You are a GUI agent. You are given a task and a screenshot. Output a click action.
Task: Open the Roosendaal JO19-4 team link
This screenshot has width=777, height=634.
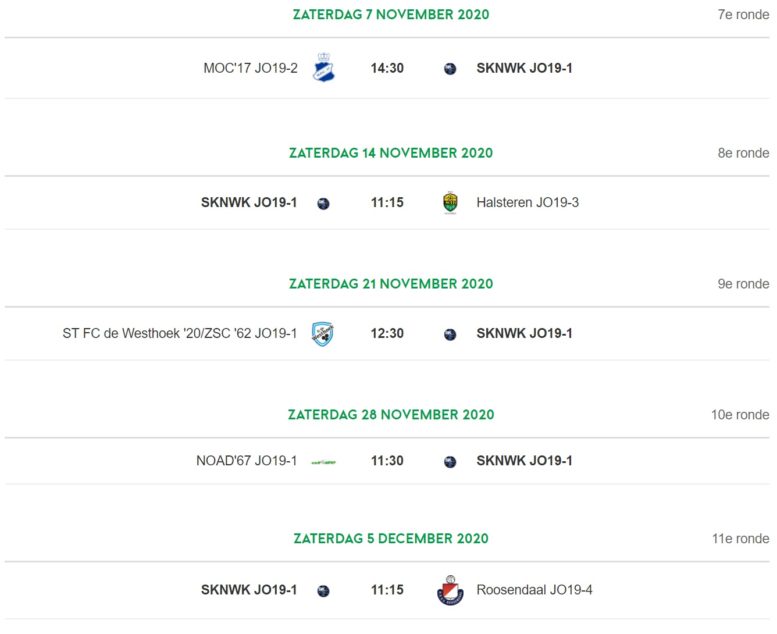[534, 589]
